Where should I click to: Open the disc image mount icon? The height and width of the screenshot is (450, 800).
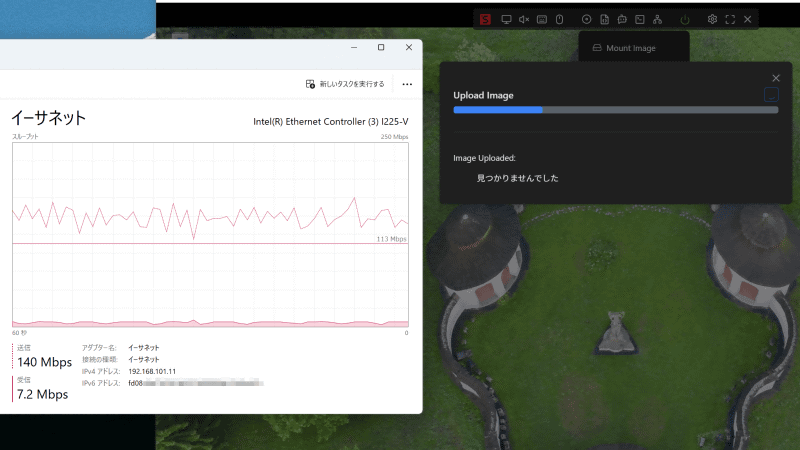[587, 19]
